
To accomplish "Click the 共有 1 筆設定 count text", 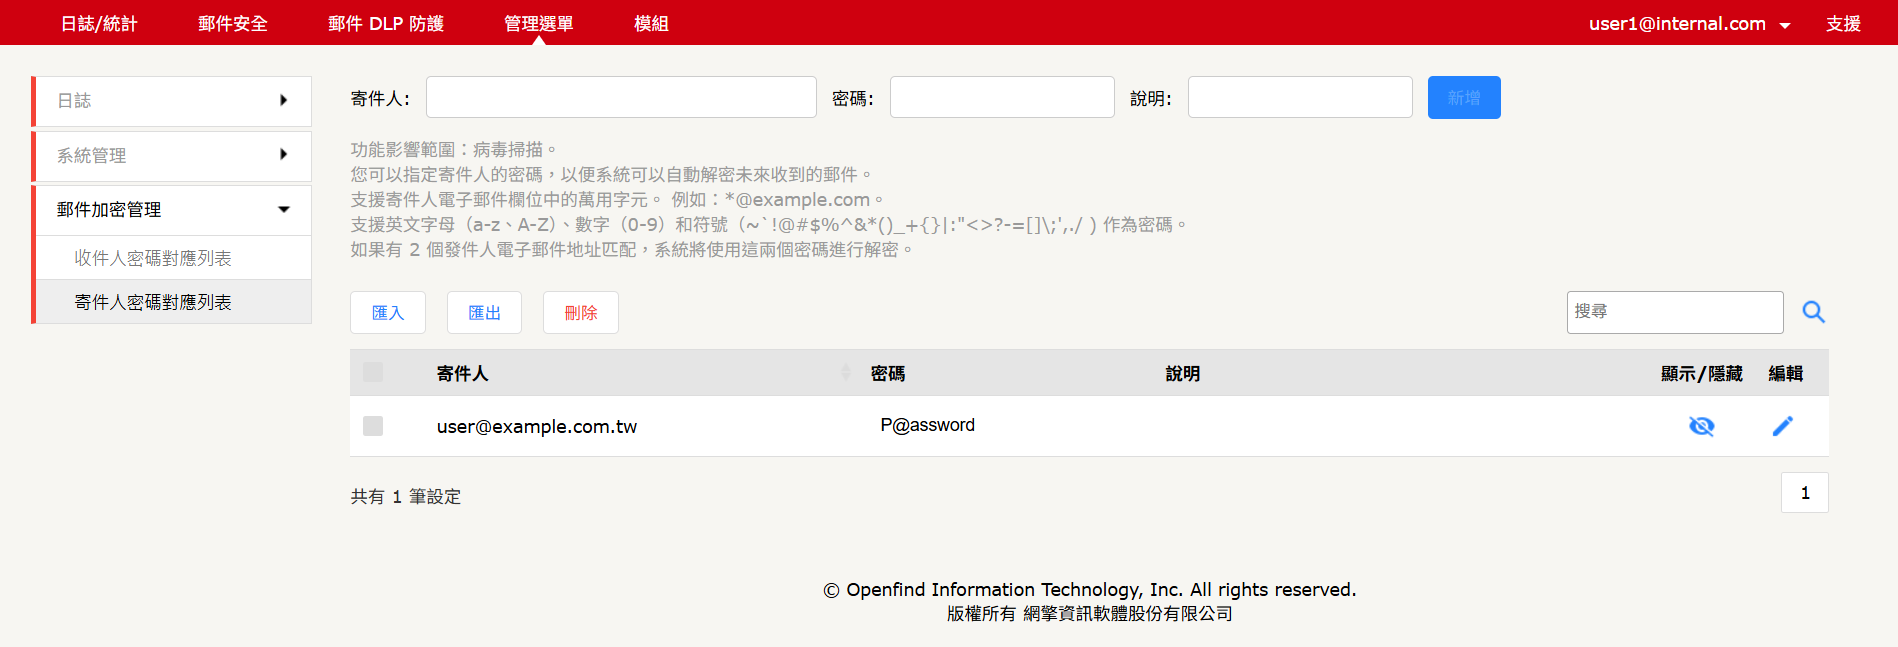I will tap(406, 496).
